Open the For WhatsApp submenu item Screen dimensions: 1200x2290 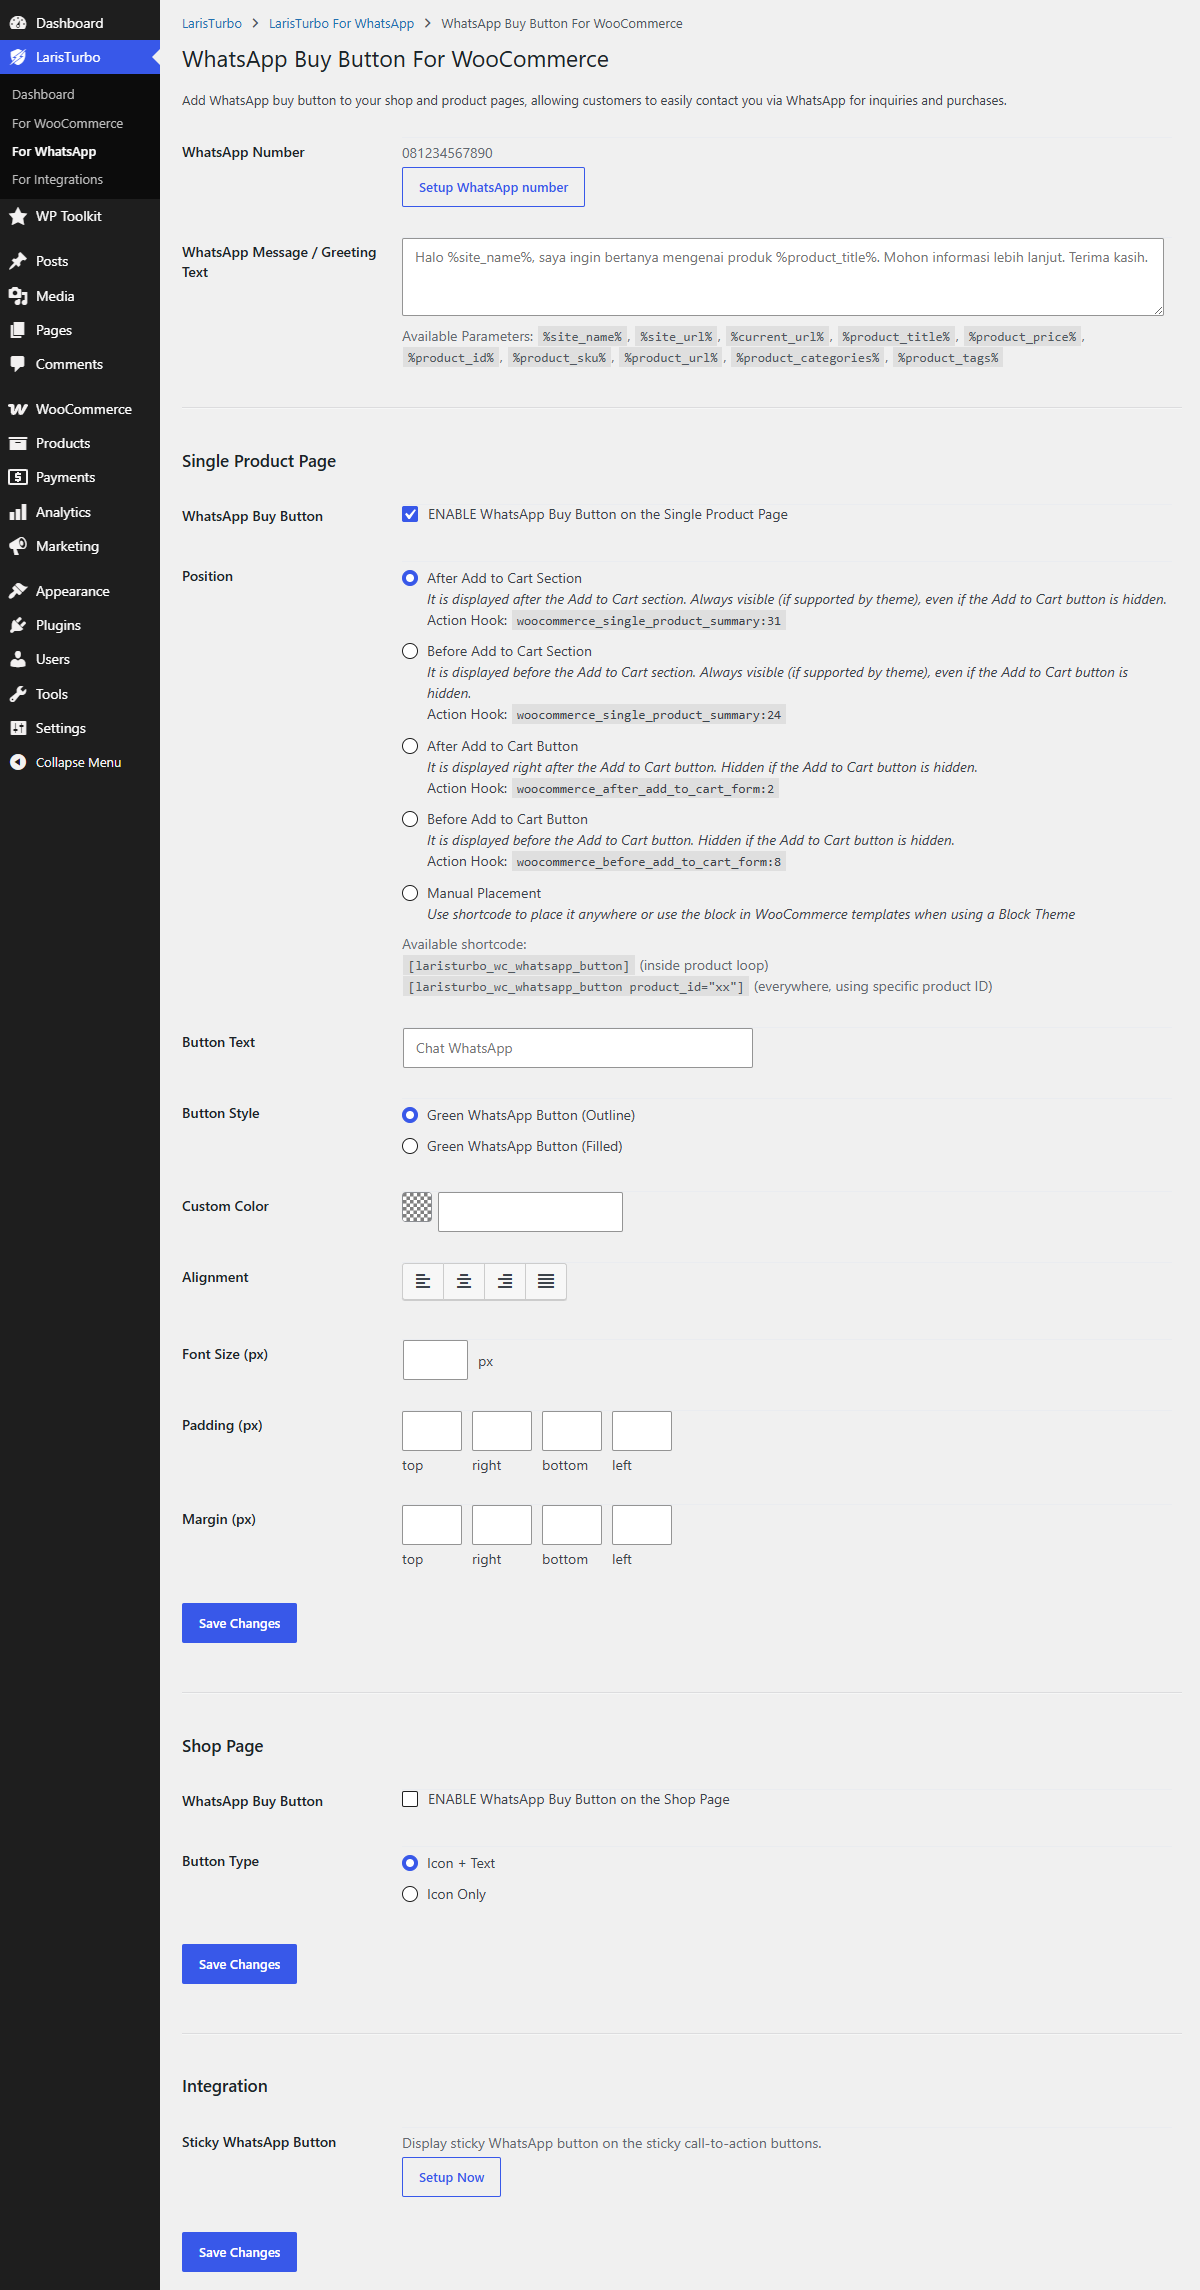coord(54,151)
